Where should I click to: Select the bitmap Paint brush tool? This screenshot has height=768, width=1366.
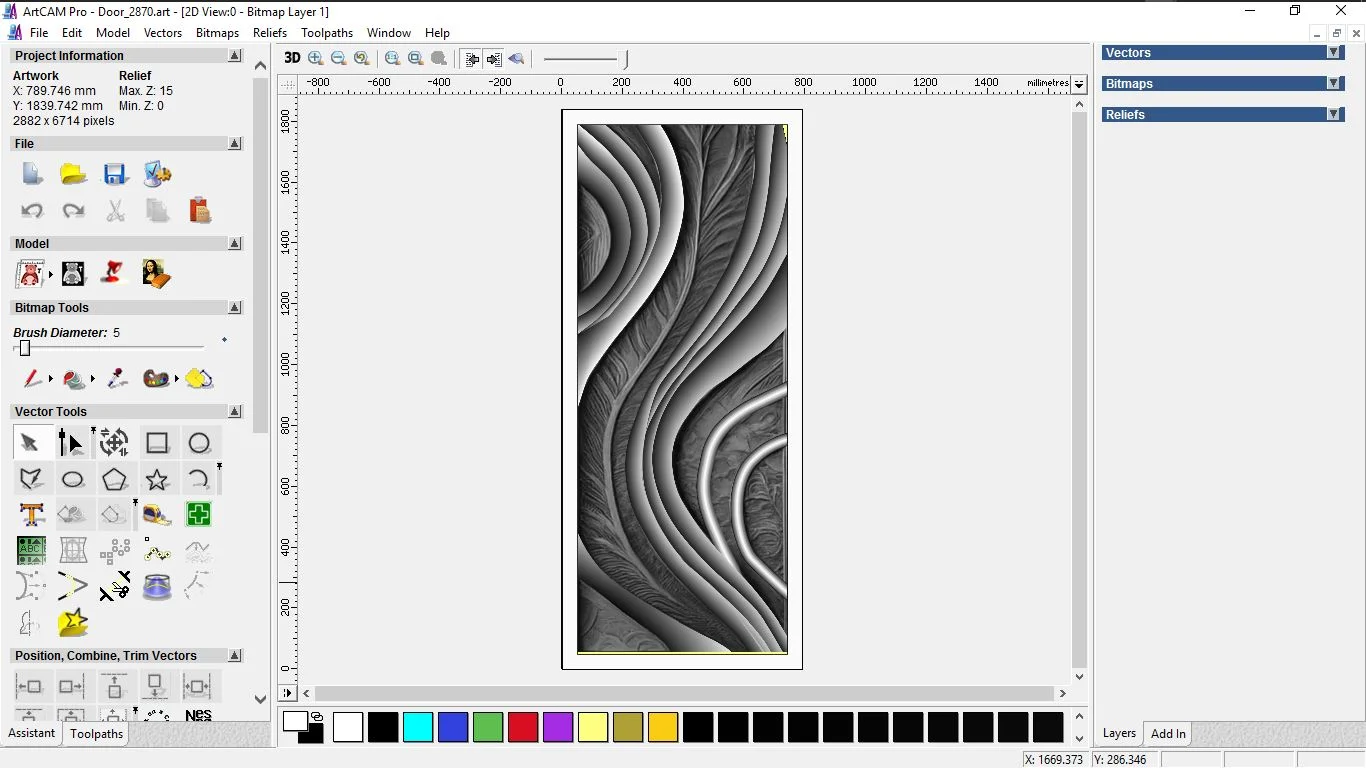click(x=32, y=379)
